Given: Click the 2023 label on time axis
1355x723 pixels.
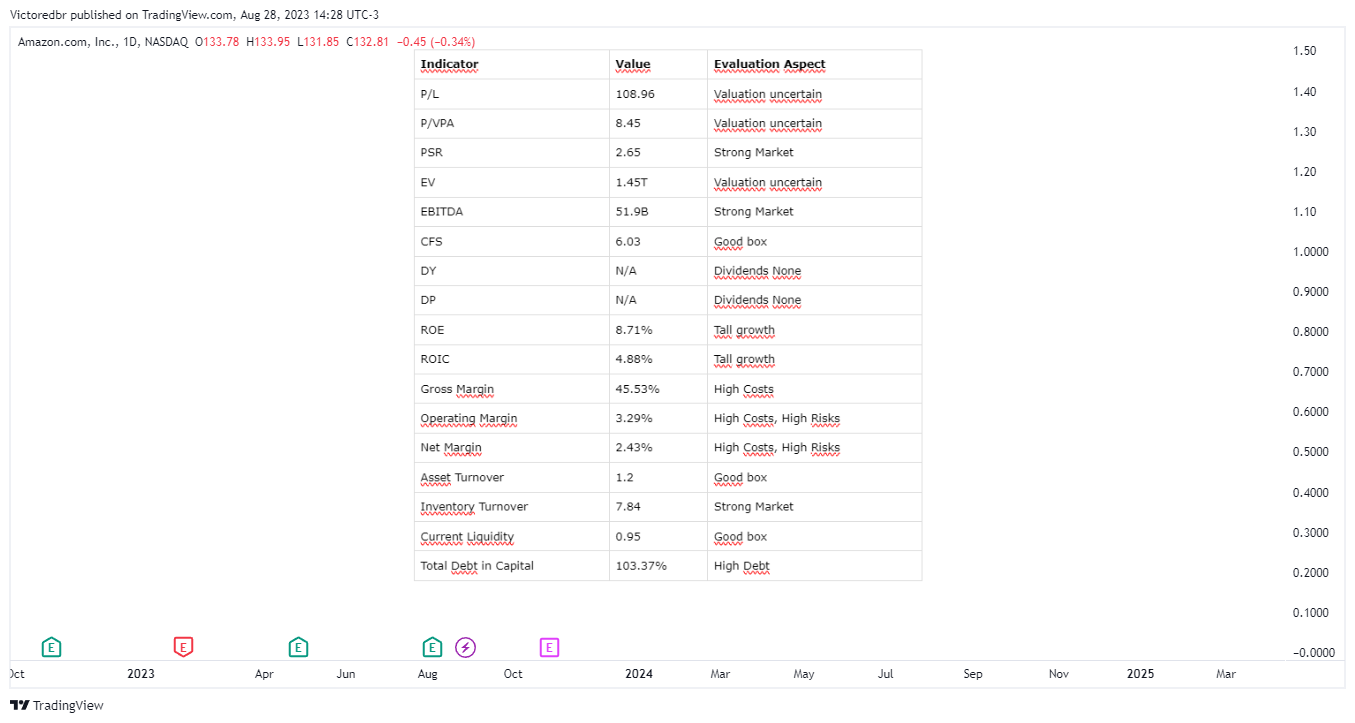Looking at the screenshot, I should pos(141,674).
